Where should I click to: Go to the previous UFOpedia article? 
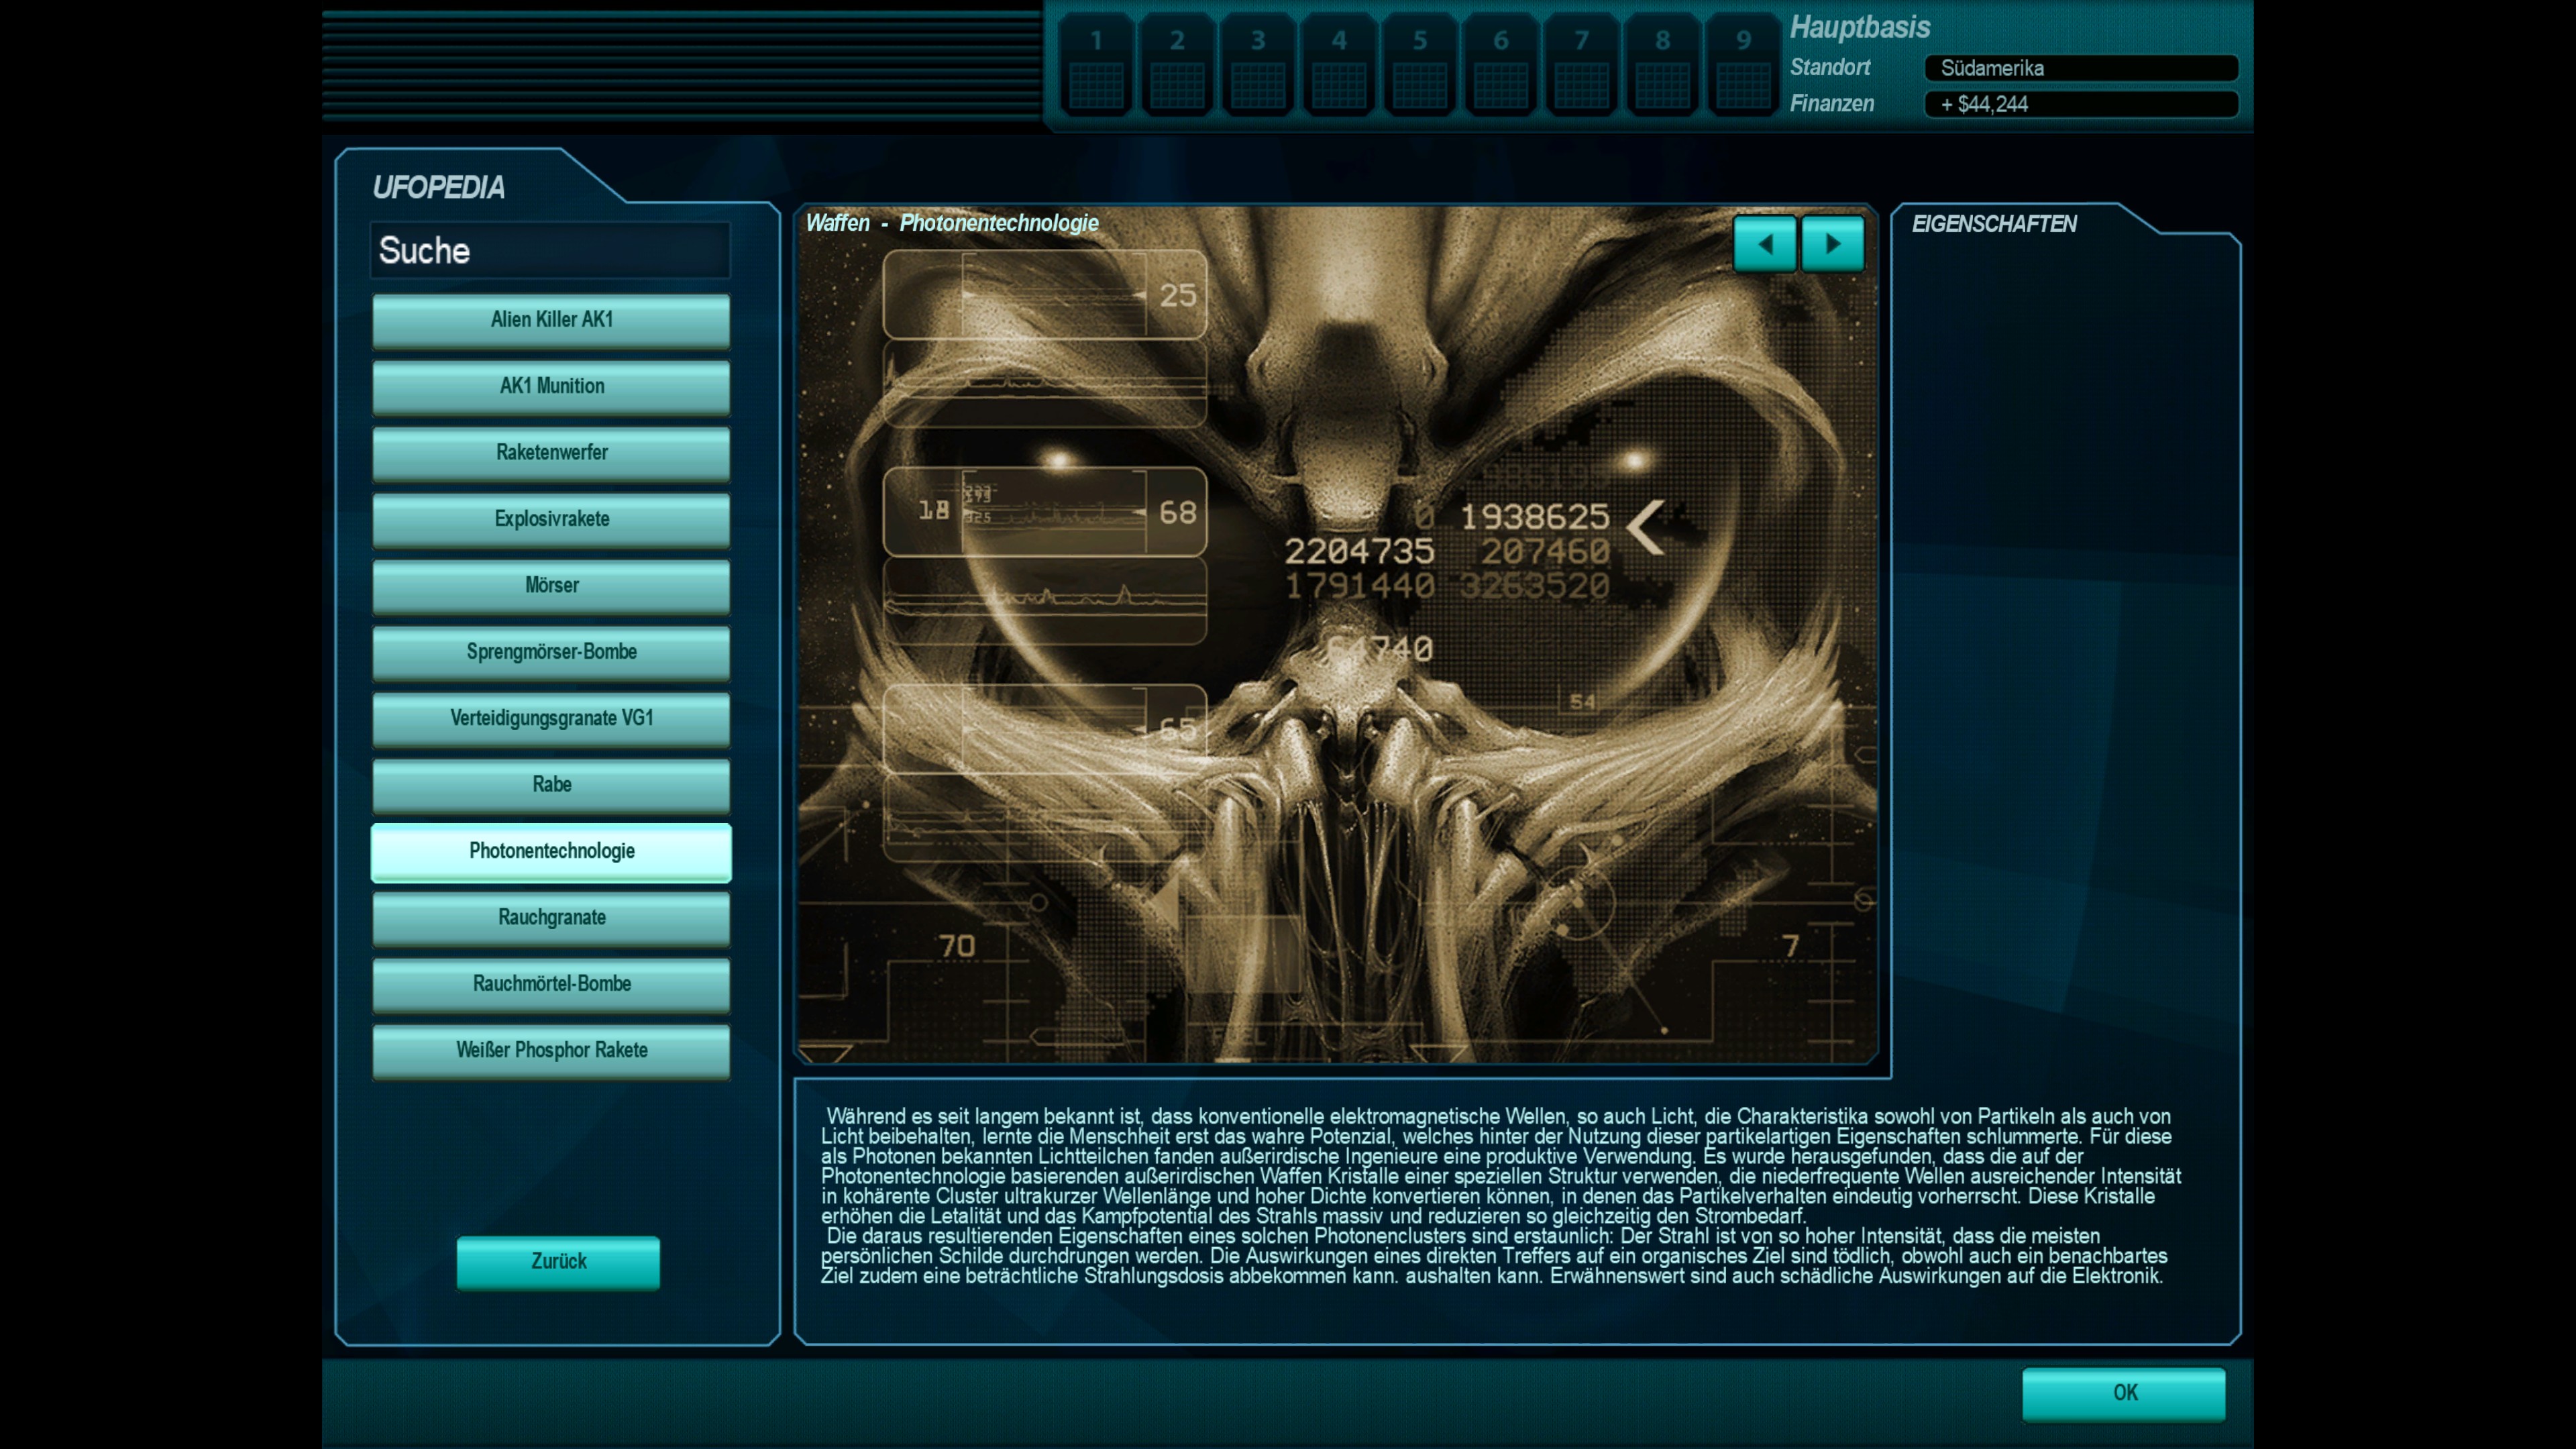coord(1764,244)
